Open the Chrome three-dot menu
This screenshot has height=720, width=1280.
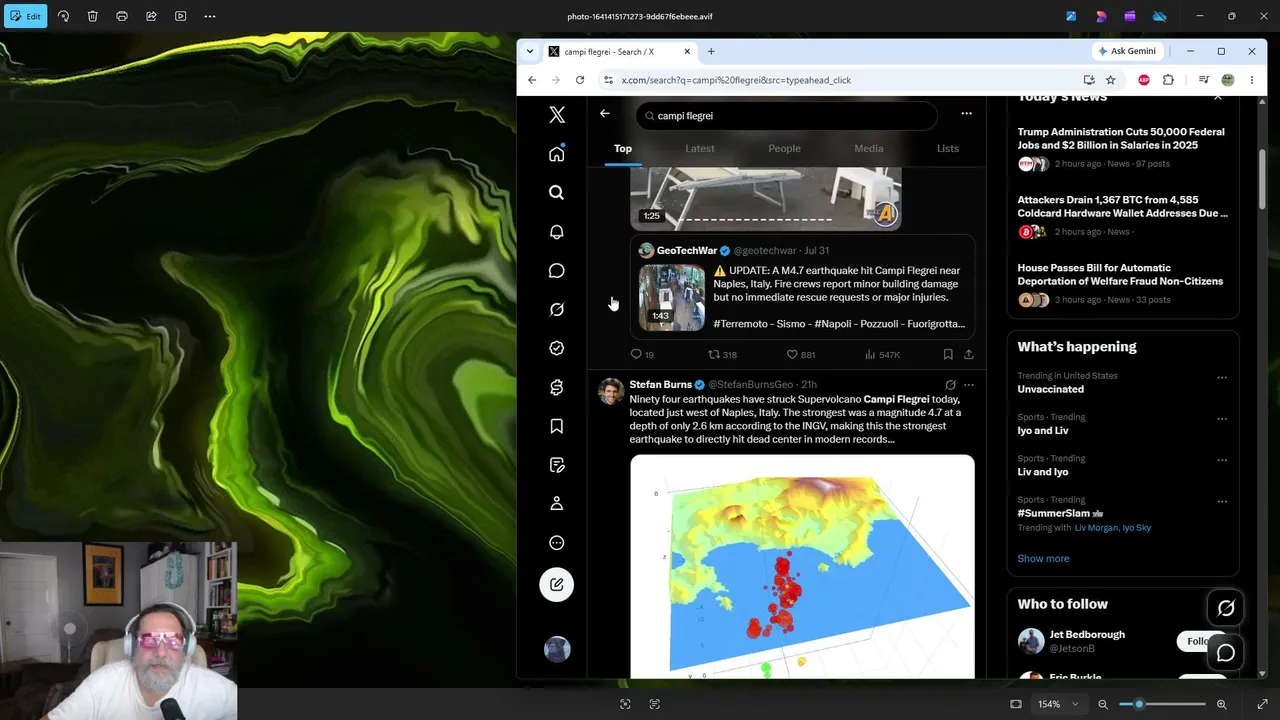(x=1252, y=80)
